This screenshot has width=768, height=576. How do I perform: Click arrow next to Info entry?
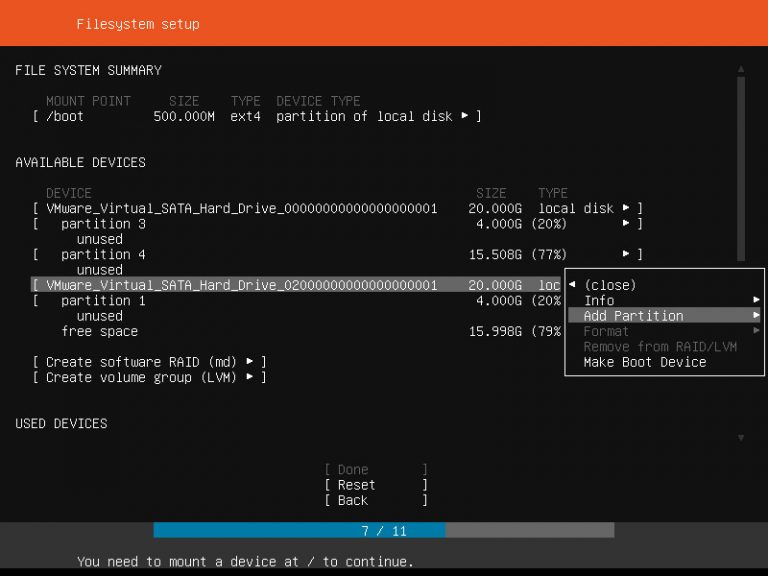point(756,300)
